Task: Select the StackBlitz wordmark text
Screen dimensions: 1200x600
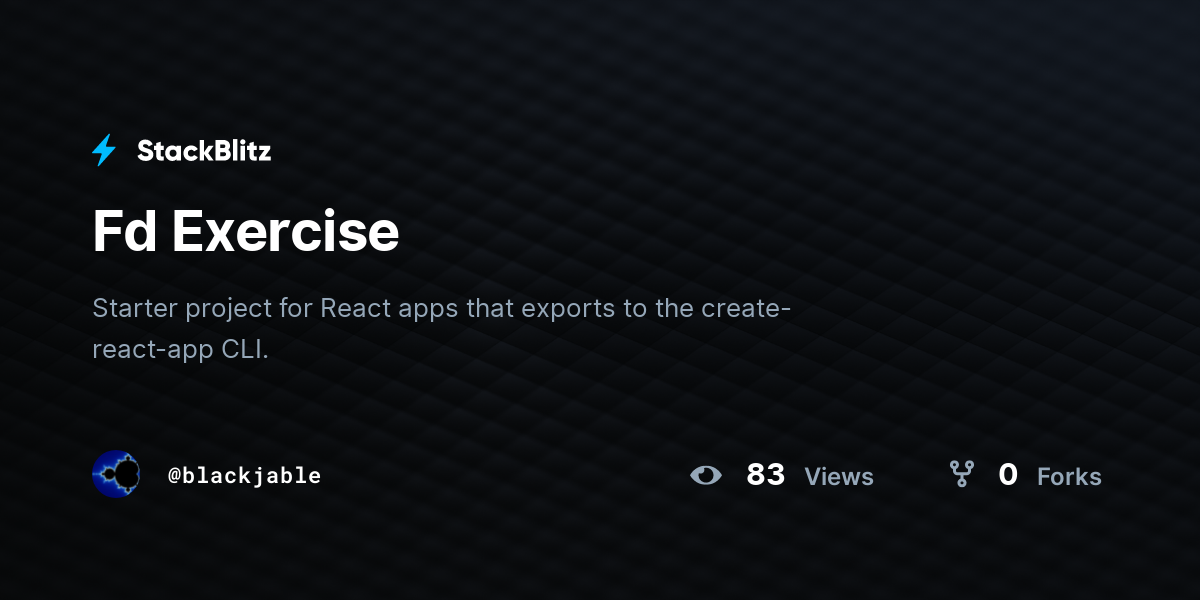Action: coord(204,151)
